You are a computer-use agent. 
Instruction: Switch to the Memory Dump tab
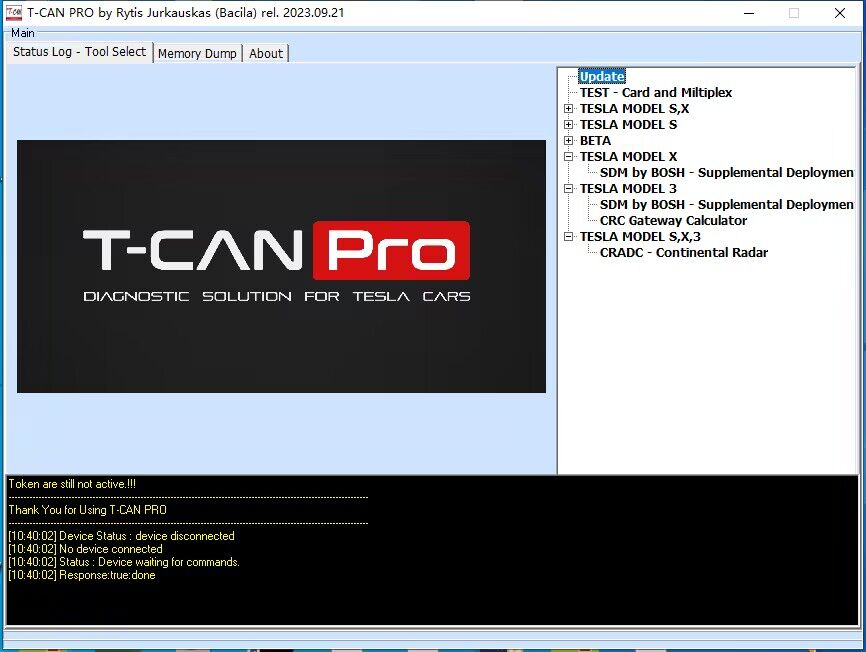click(197, 54)
